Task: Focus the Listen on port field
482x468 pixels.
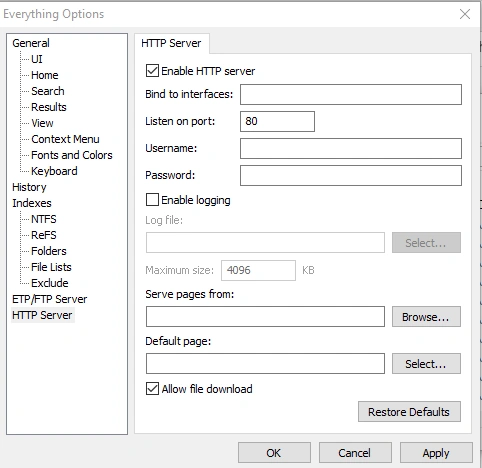Action: tap(277, 121)
